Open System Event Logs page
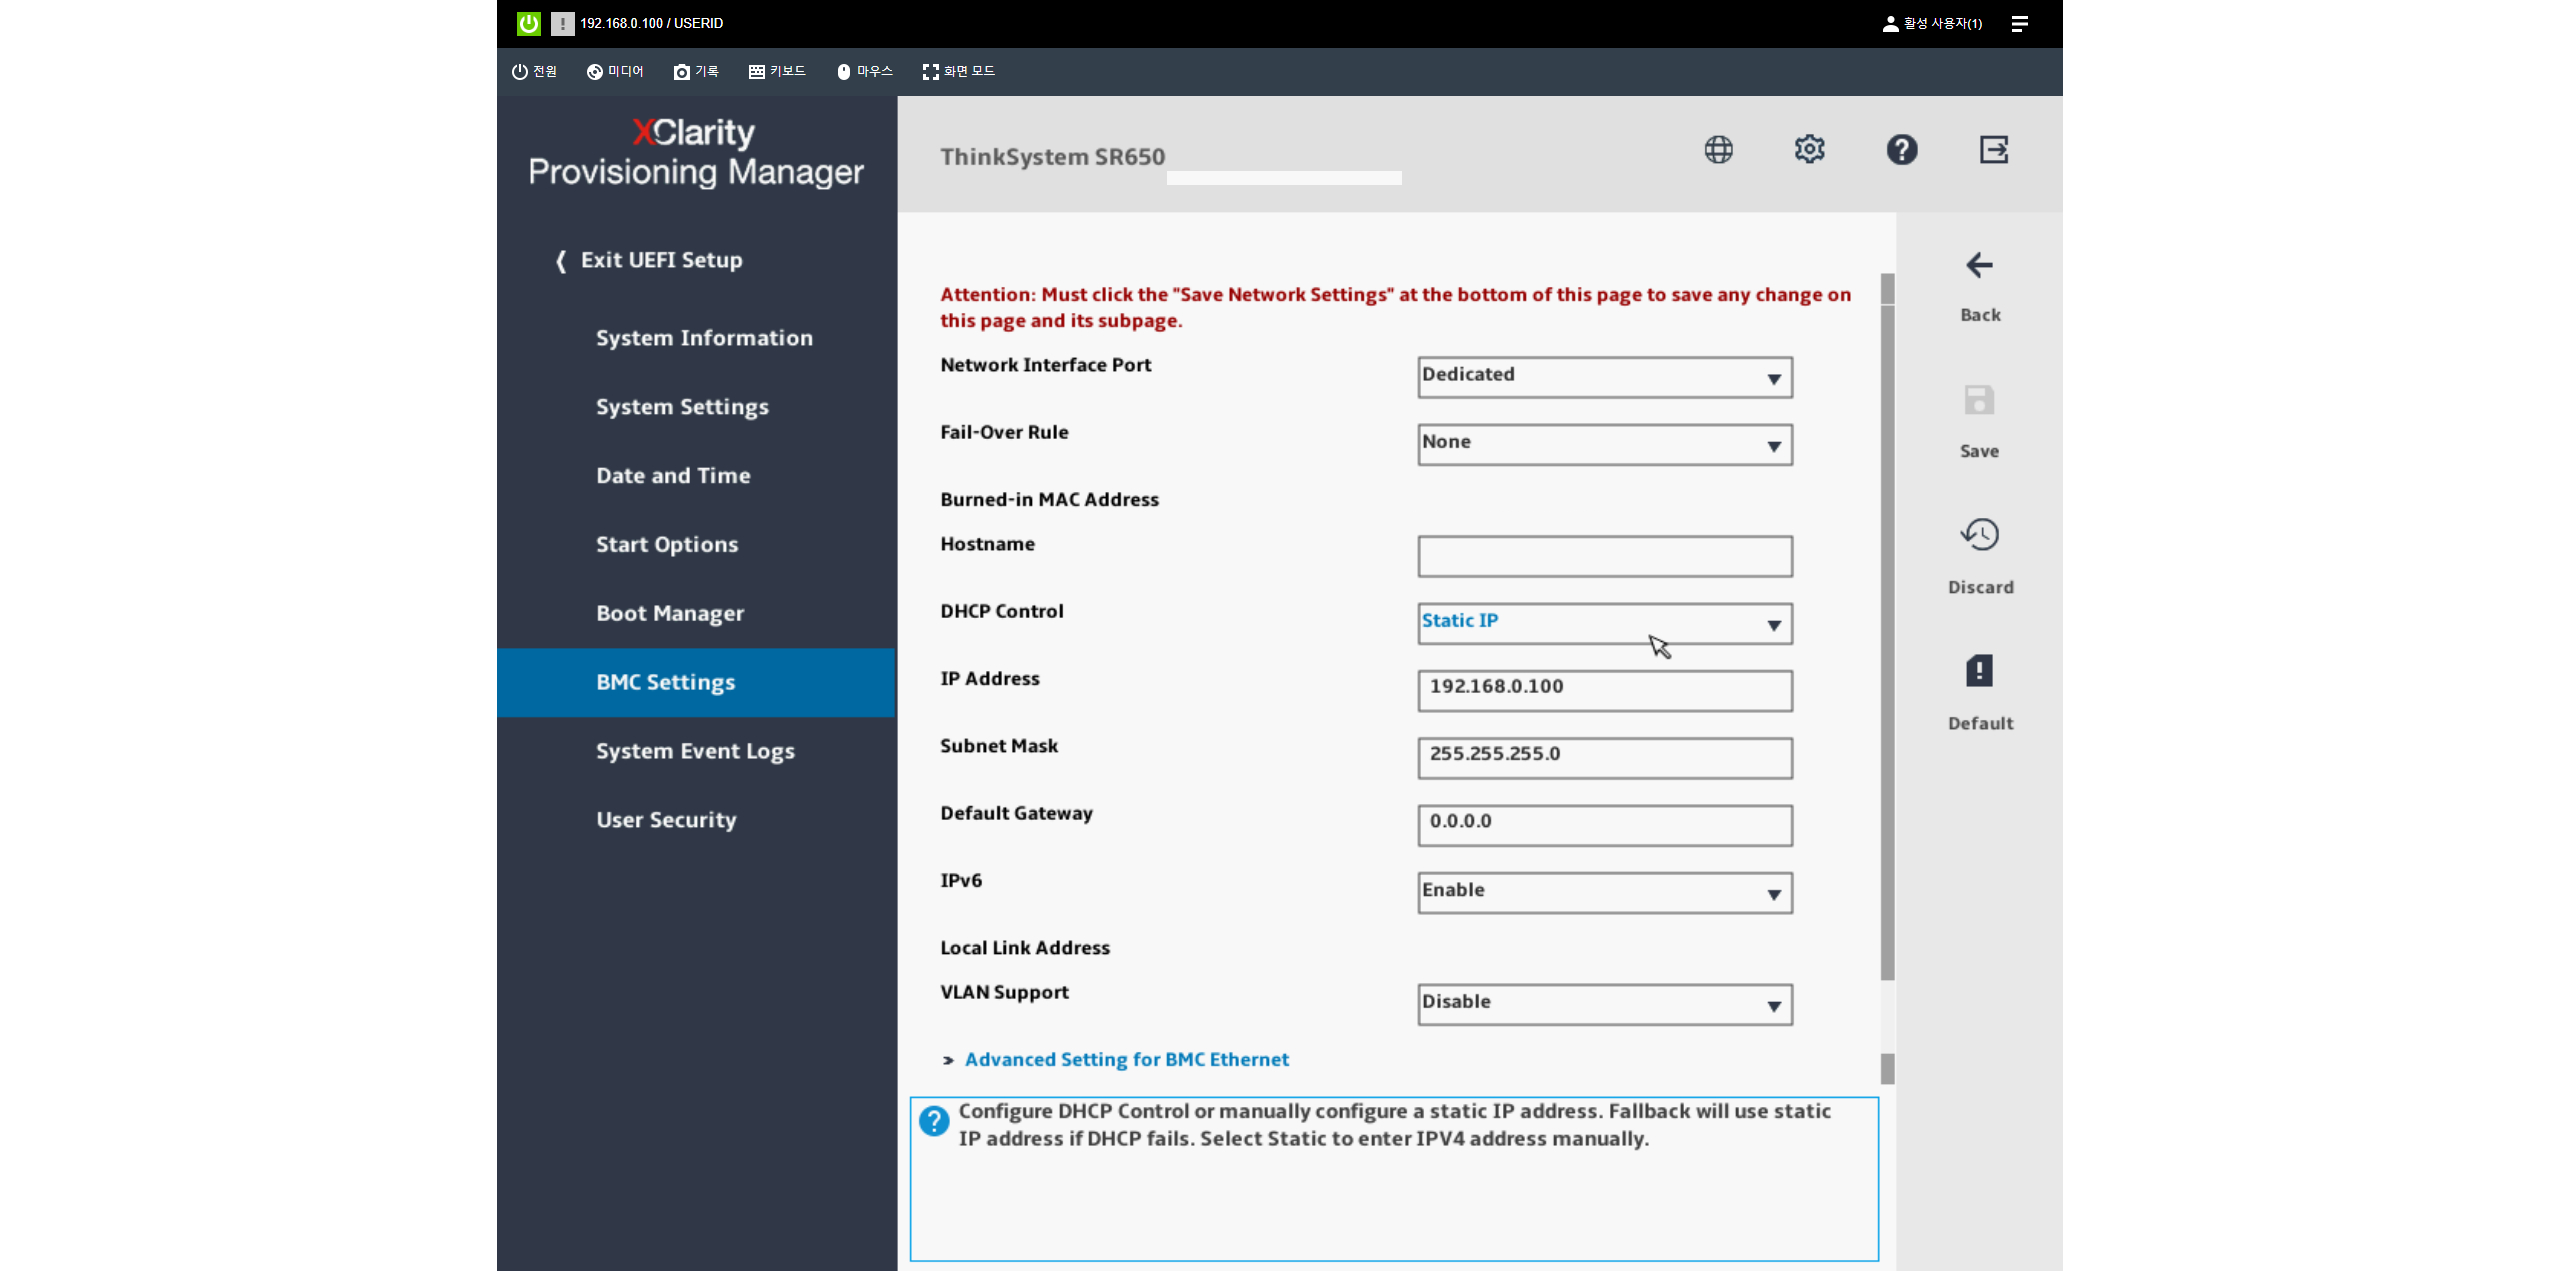Screen dimensions: 2560x1271 695,751
